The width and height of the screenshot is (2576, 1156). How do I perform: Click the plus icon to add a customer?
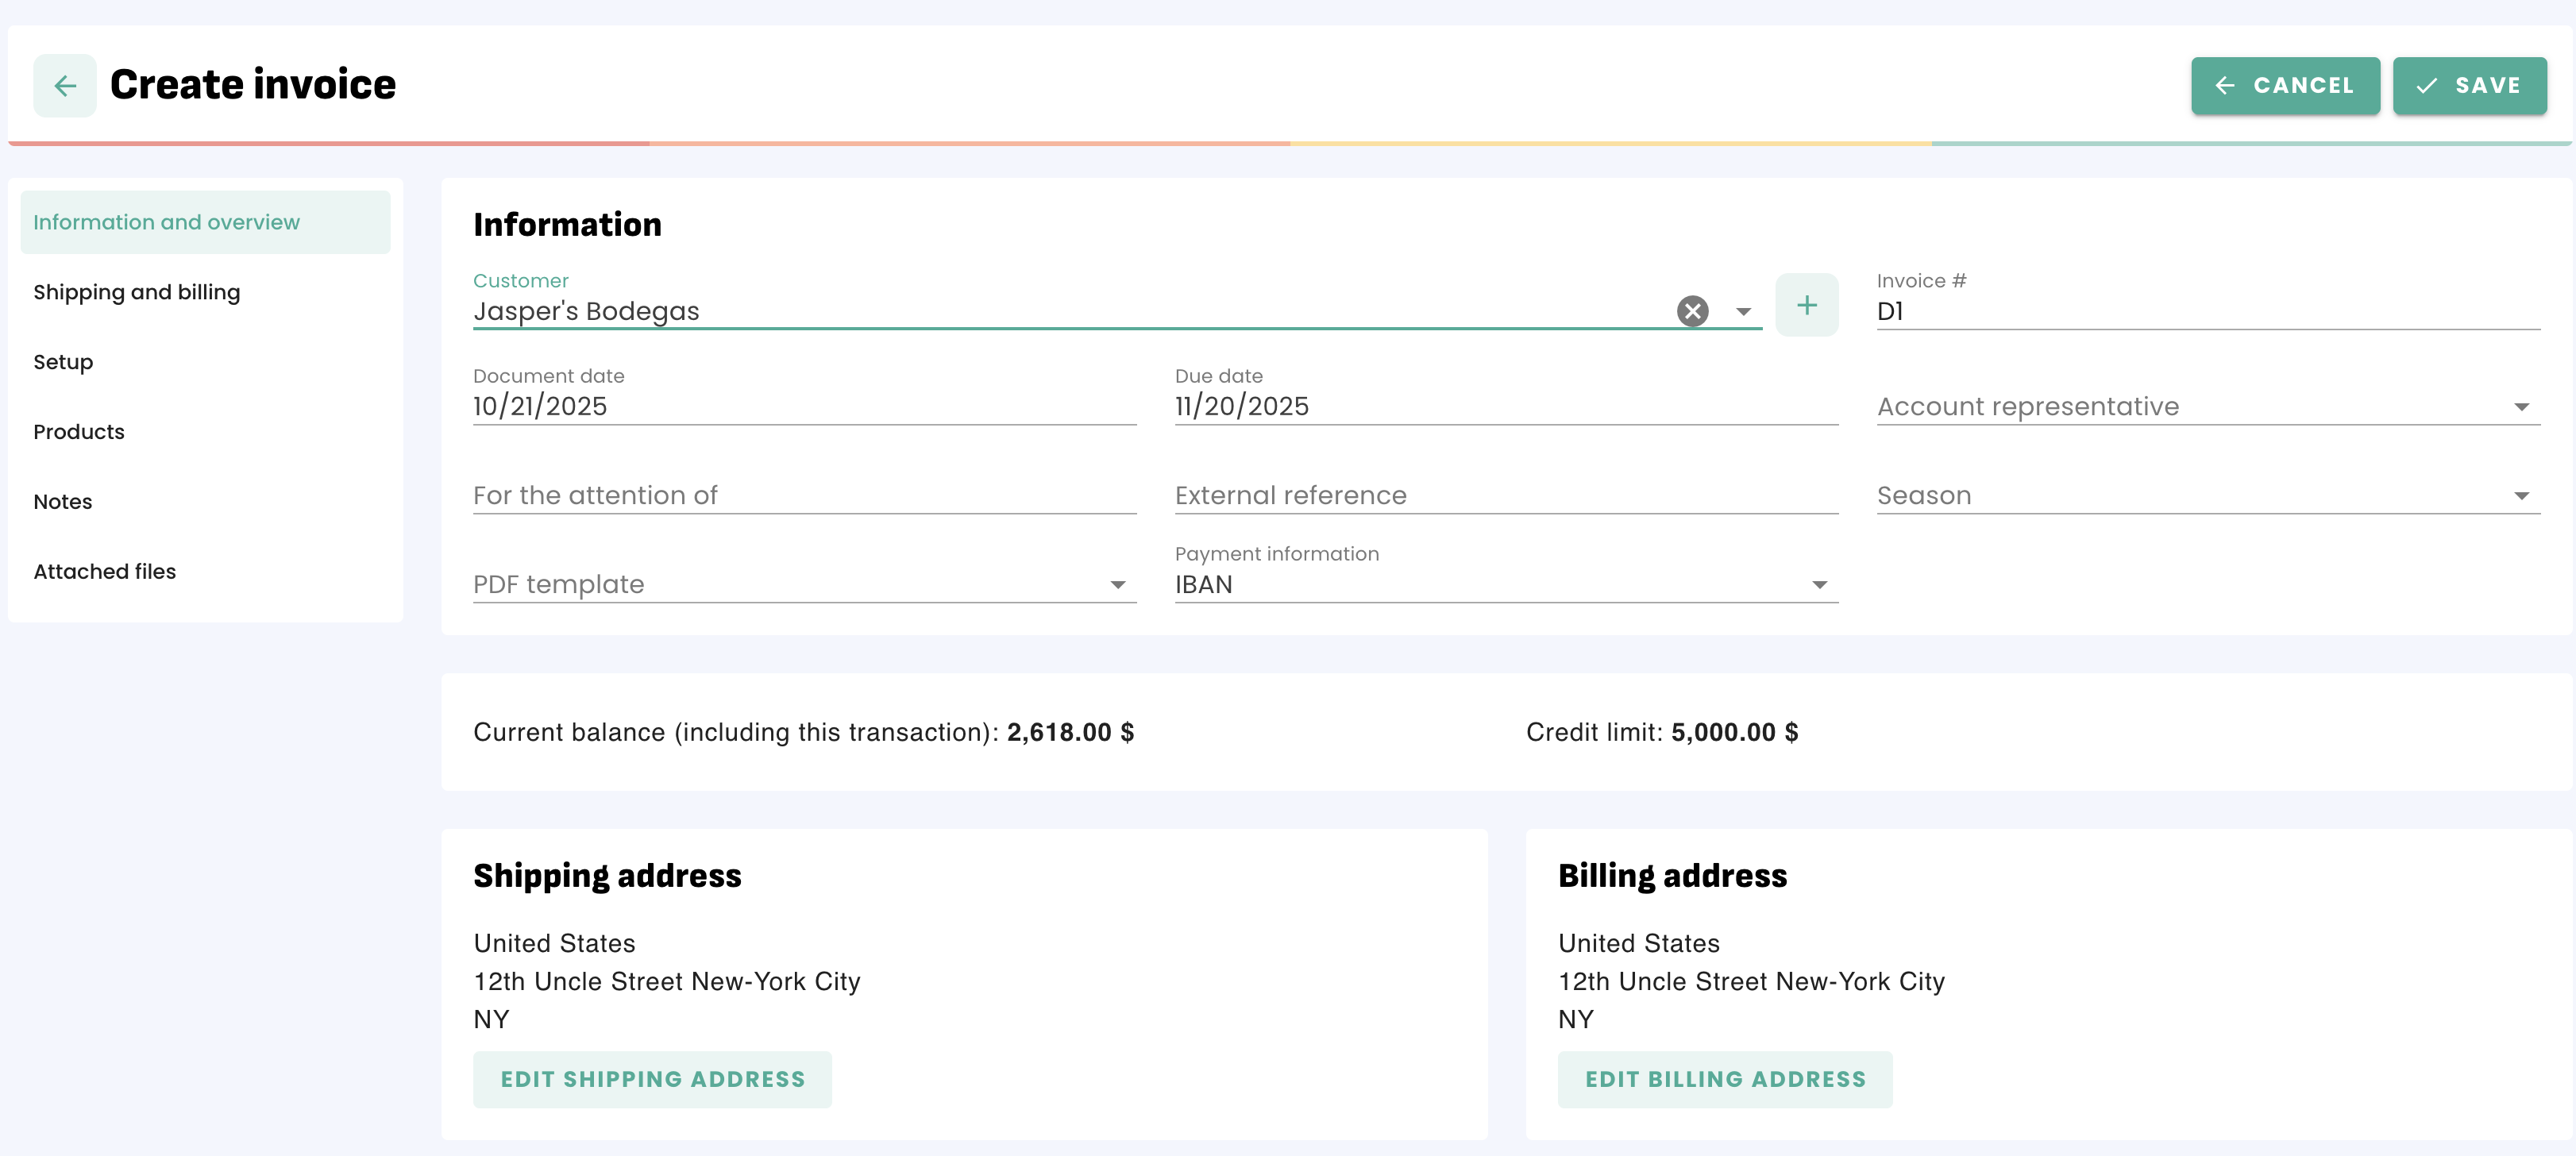pyautogui.click(x=1806, y=305)
